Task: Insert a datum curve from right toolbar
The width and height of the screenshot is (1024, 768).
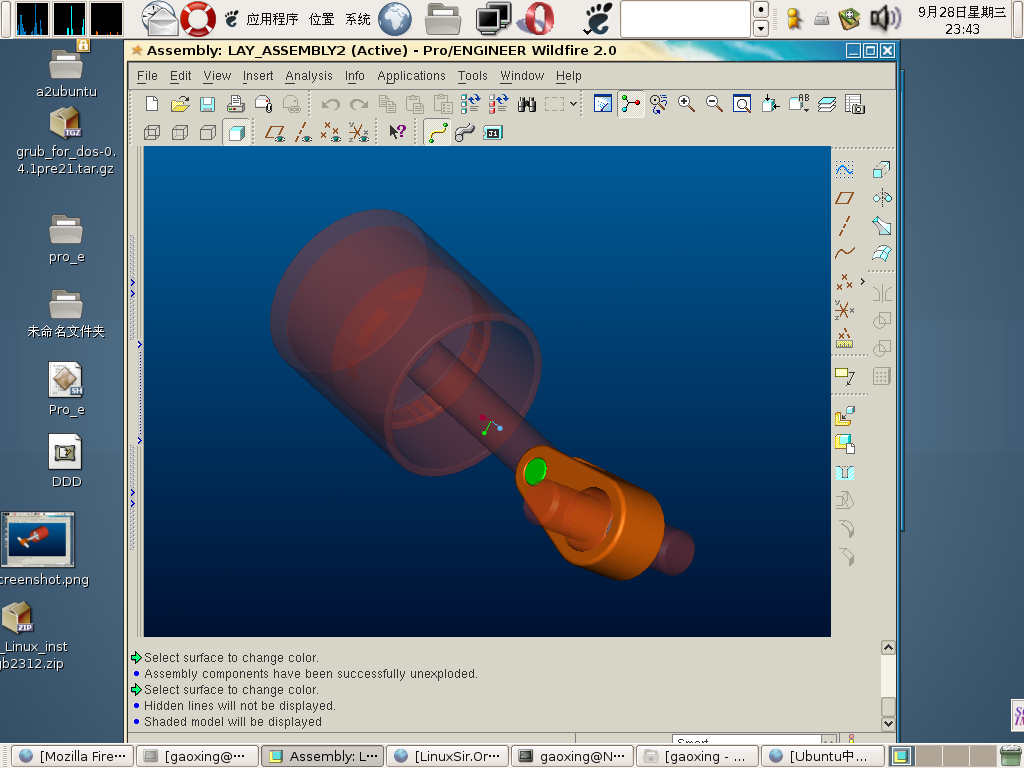Action: tap(844, 253)
